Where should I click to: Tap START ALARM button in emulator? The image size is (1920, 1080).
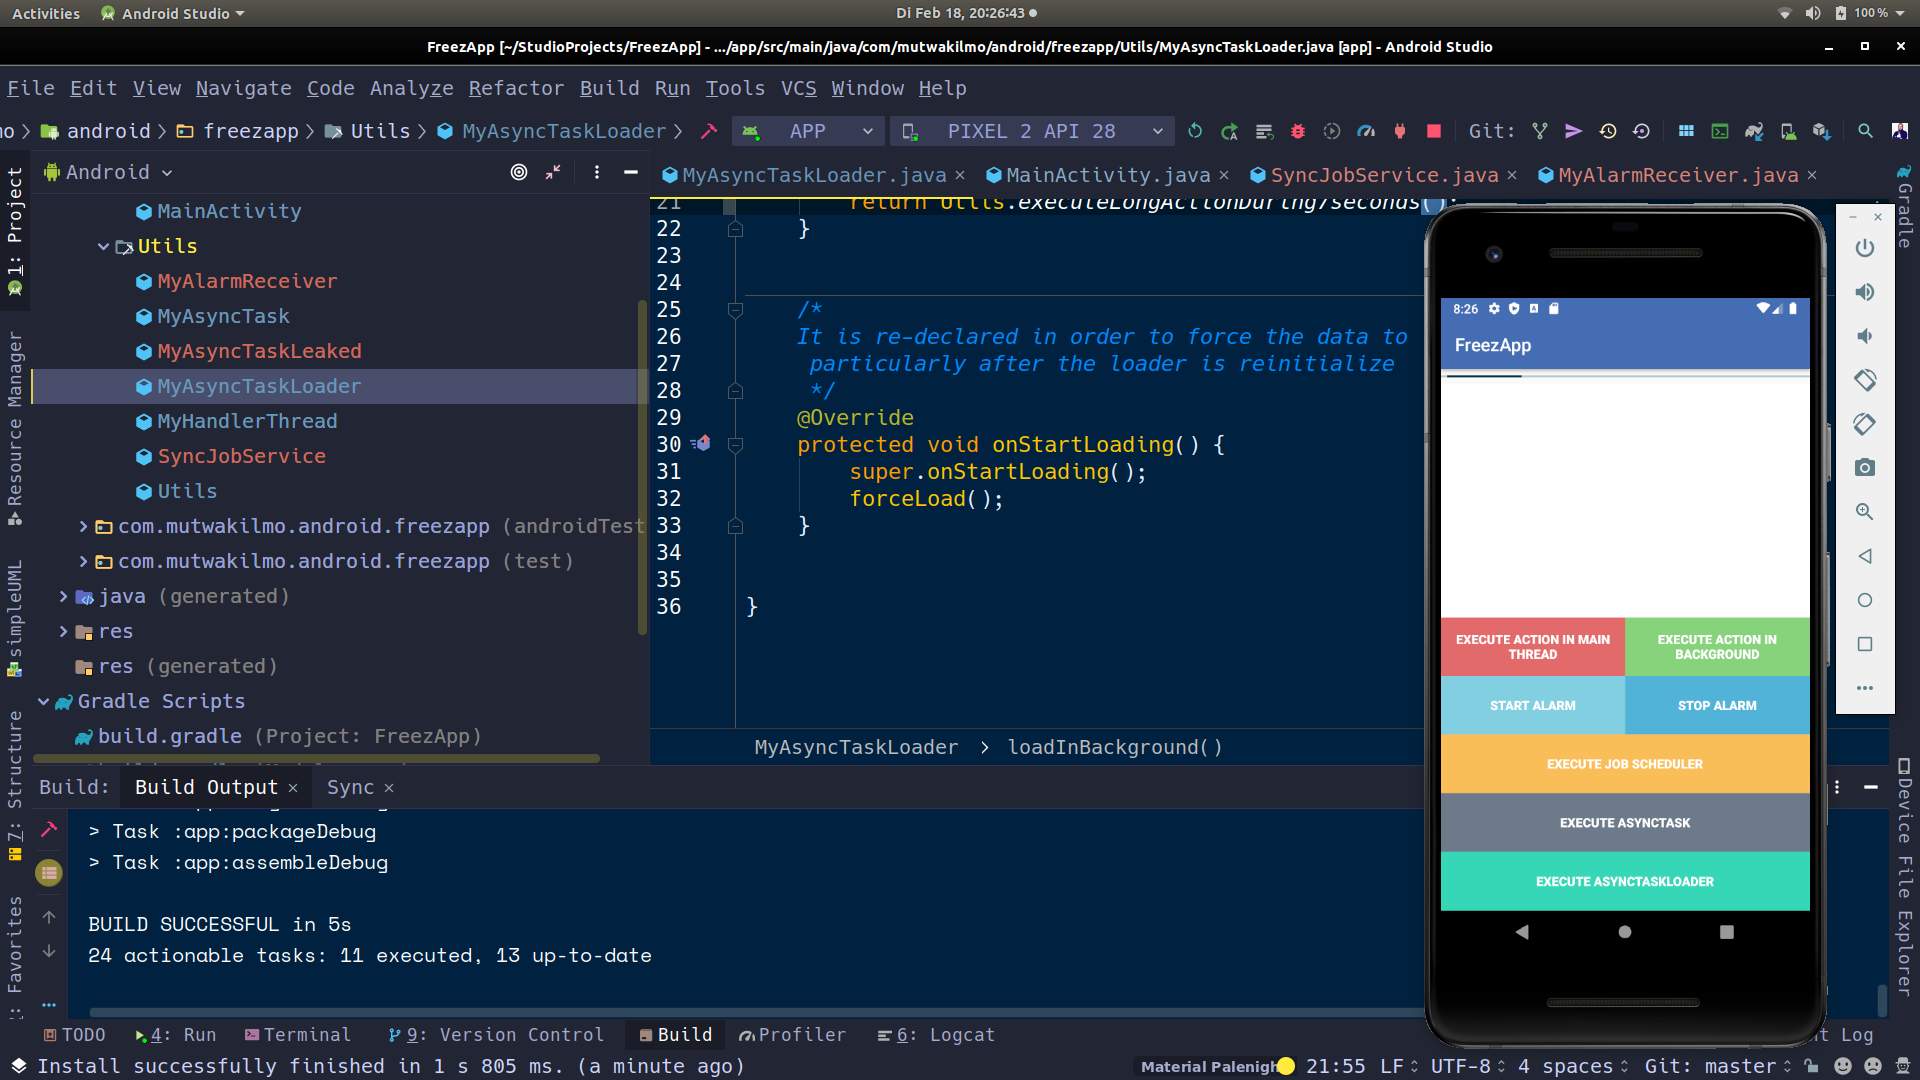[1532, 705]
